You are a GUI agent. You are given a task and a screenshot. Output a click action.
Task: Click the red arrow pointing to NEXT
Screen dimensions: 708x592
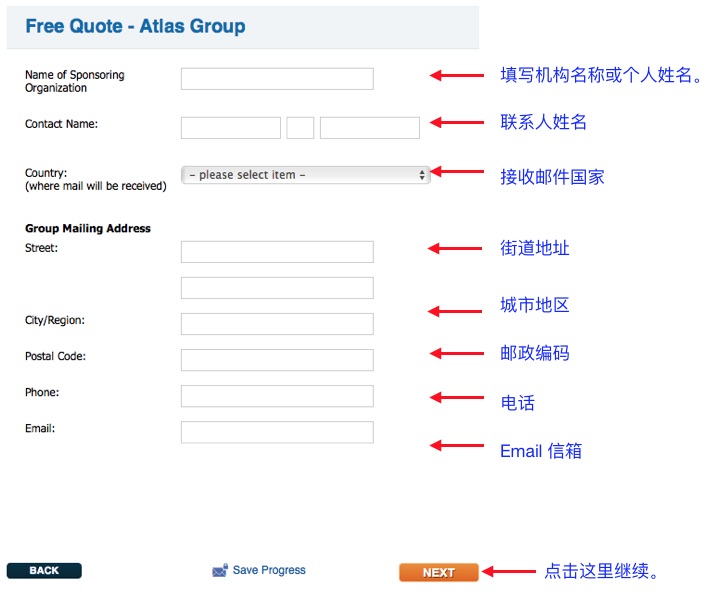[x=511, y=572]
